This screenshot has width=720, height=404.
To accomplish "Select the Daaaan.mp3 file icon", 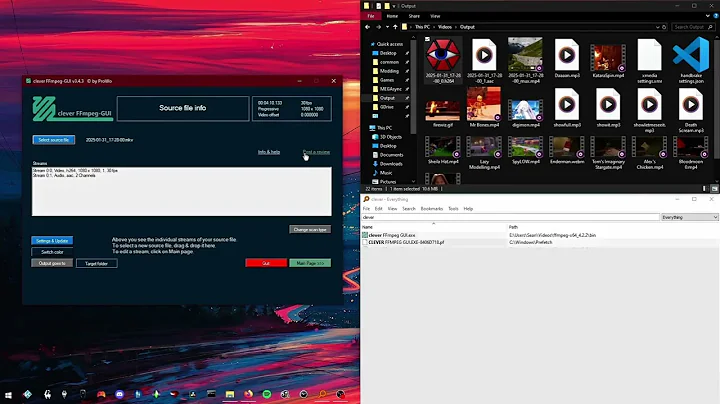I will click(x=567, y=56).
